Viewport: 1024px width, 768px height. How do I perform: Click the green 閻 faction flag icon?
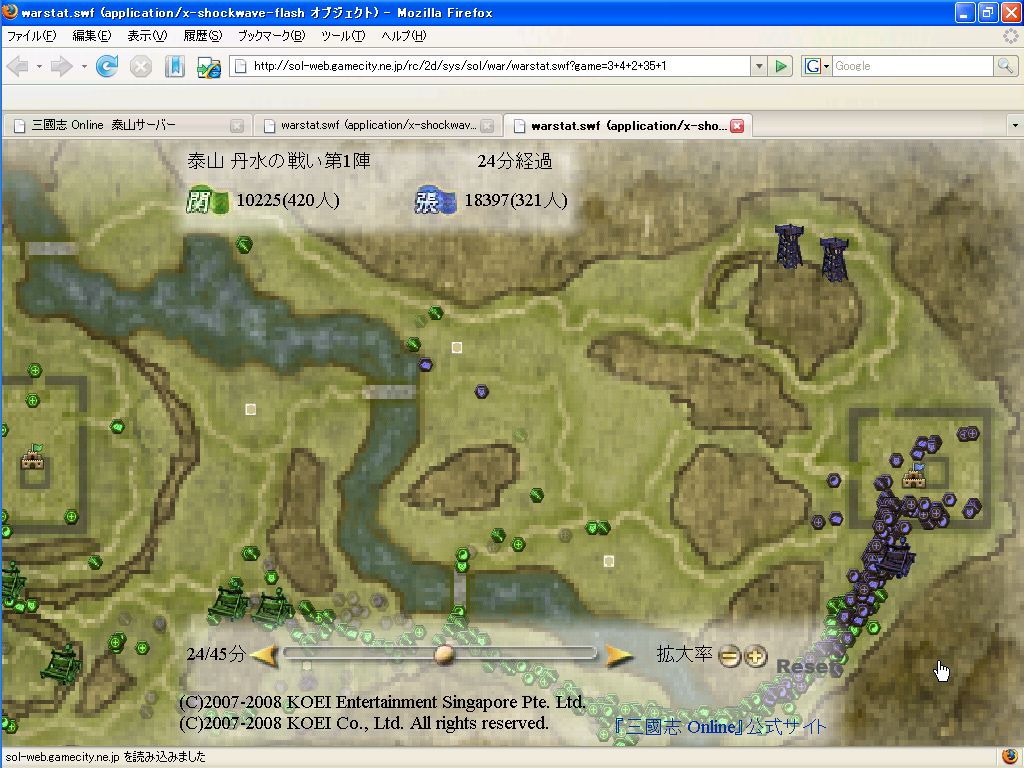point(207,200)
